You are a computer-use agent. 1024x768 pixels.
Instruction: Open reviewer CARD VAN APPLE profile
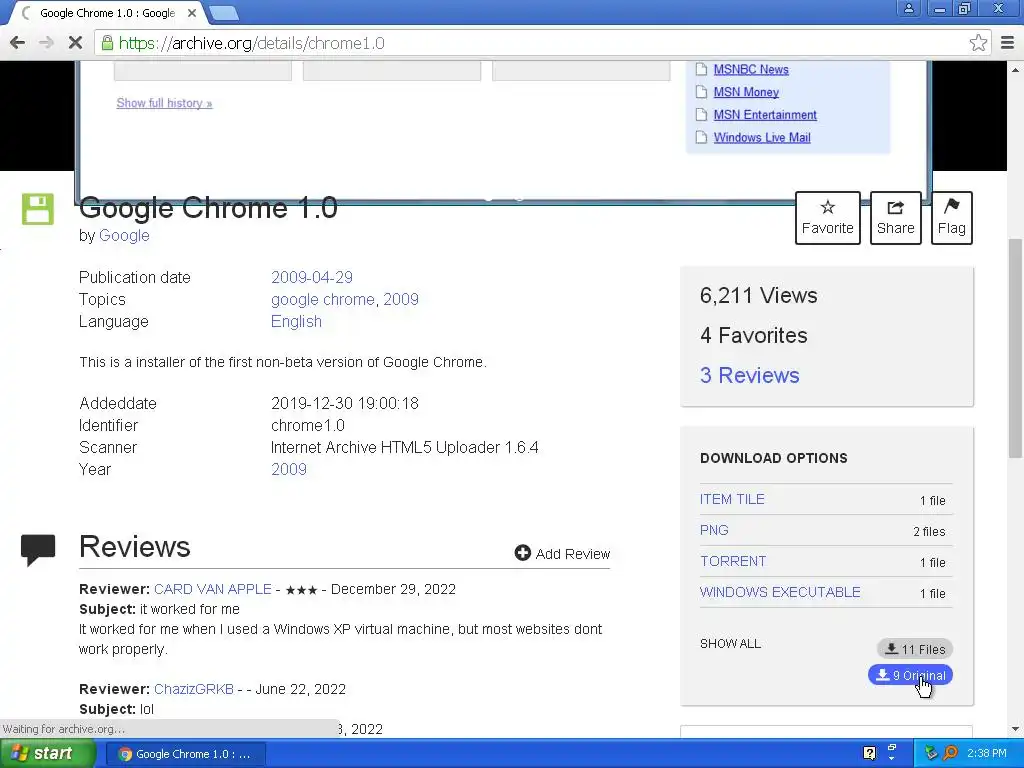pos(212,589)
